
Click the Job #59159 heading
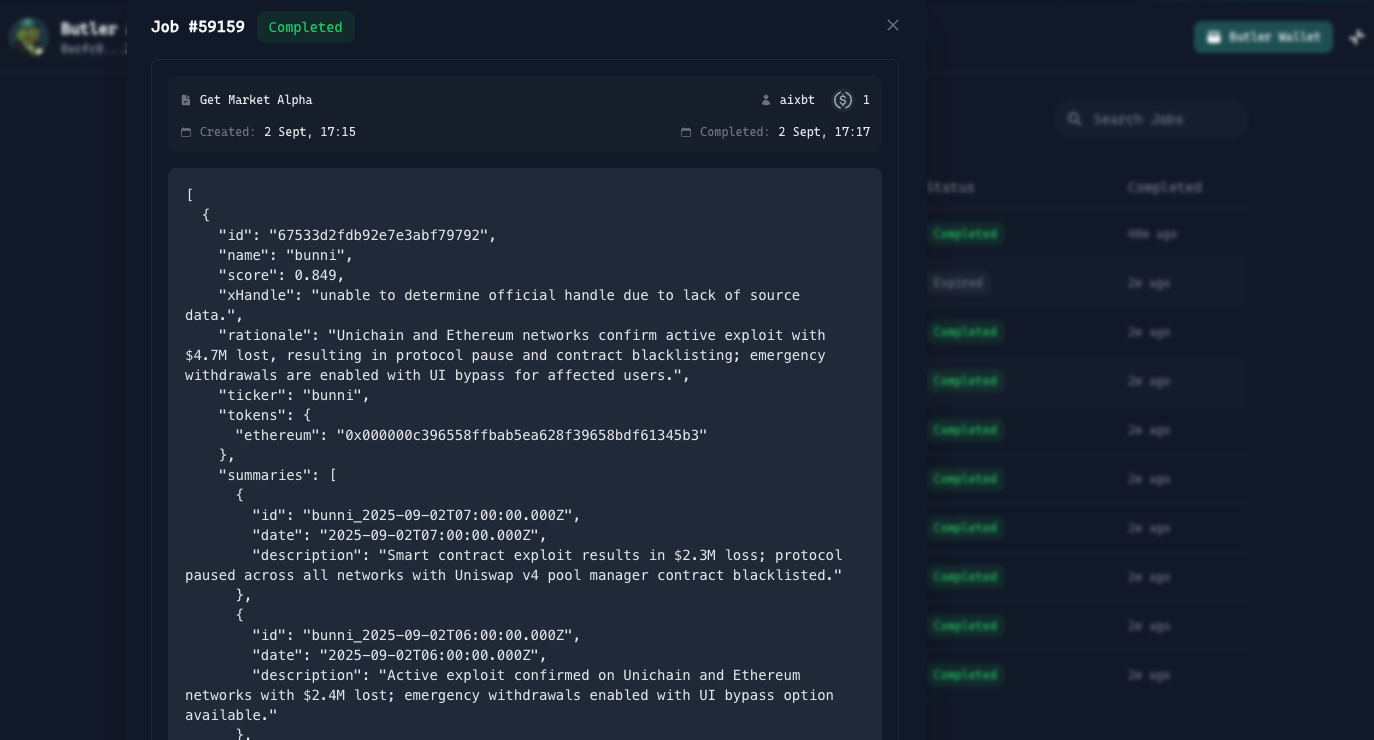[x=198, y=27]
